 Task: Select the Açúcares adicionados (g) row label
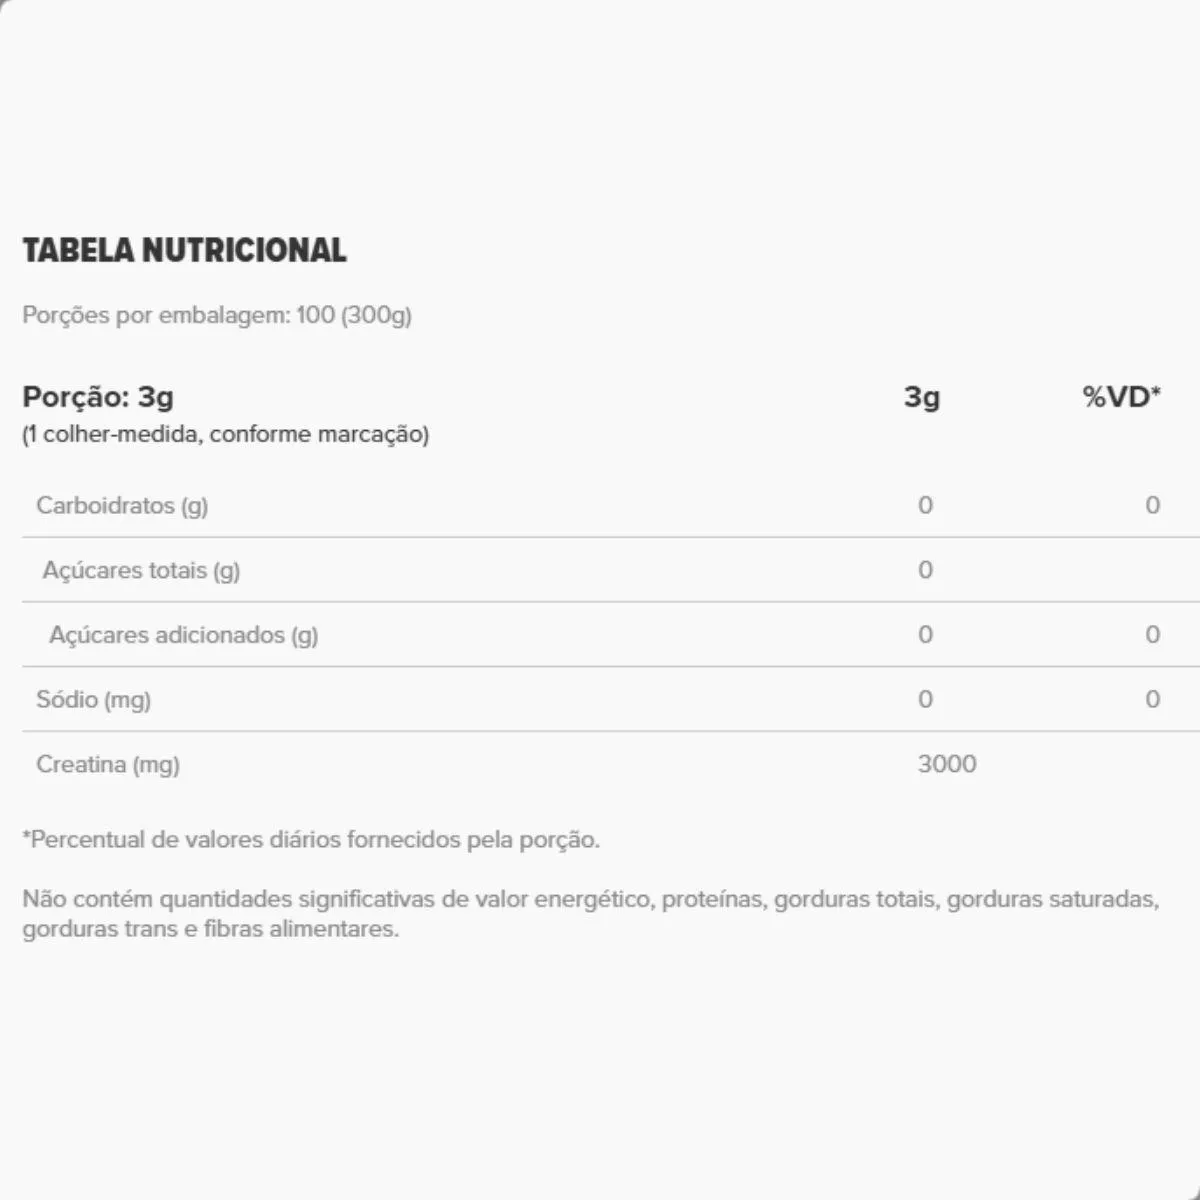[183, 635]
